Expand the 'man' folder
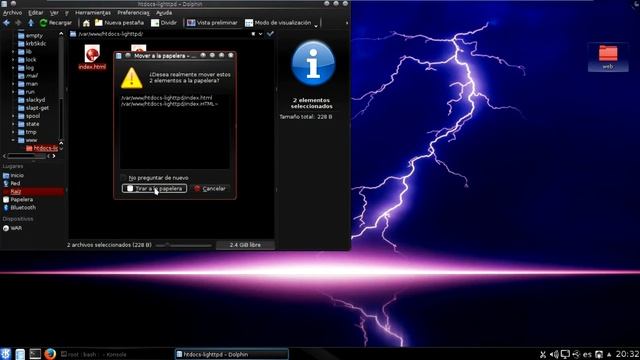The image size is (640, 360). click(13, 84)
